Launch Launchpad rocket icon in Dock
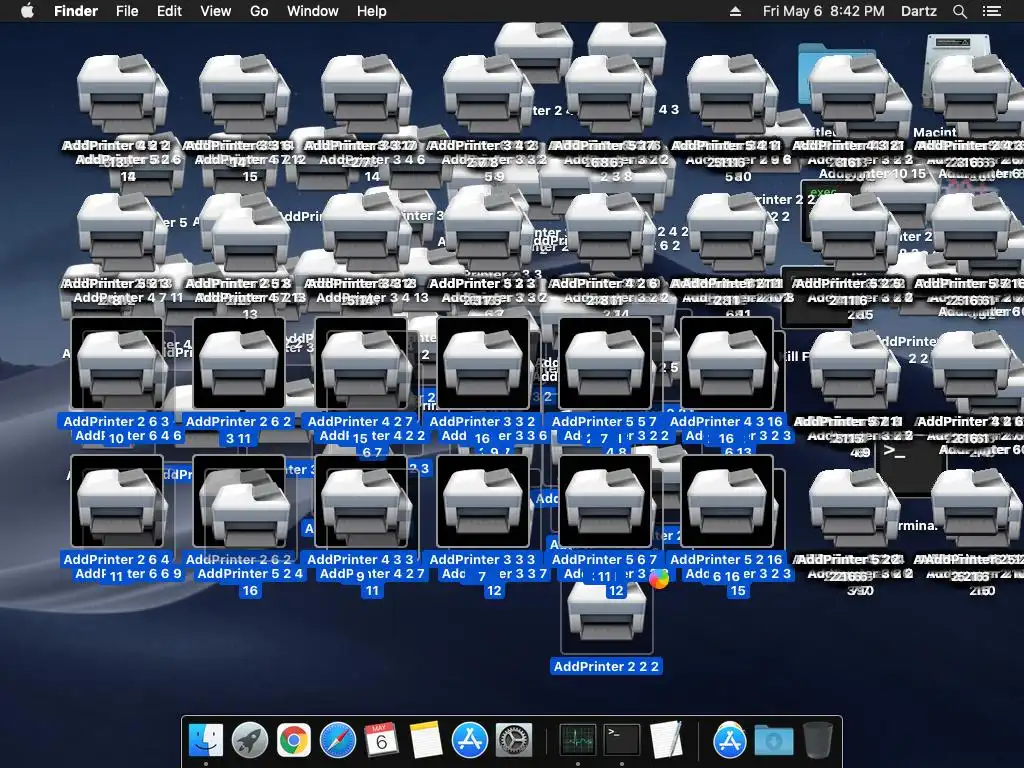 point(249,740)
